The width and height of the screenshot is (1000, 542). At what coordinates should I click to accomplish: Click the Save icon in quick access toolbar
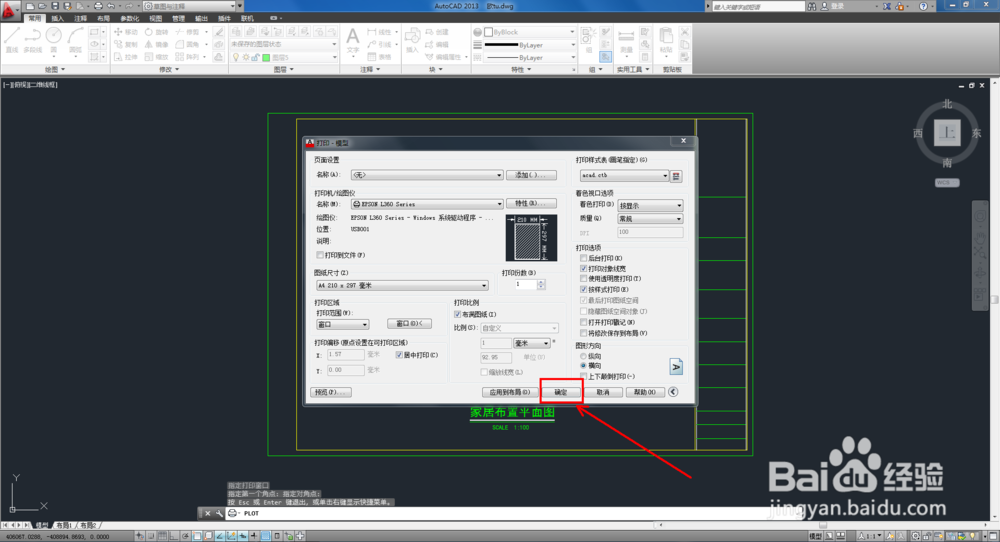coord(55,6)
